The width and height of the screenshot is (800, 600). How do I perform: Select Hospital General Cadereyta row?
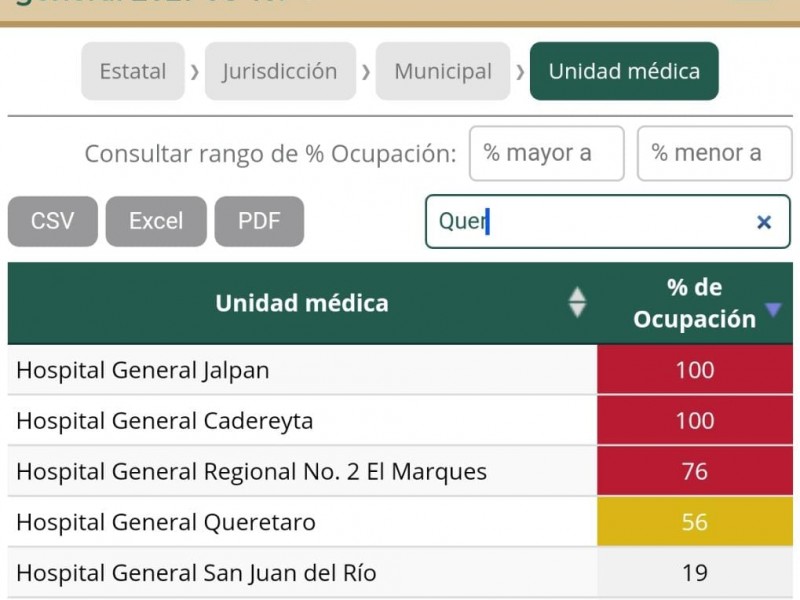(400, 420)
